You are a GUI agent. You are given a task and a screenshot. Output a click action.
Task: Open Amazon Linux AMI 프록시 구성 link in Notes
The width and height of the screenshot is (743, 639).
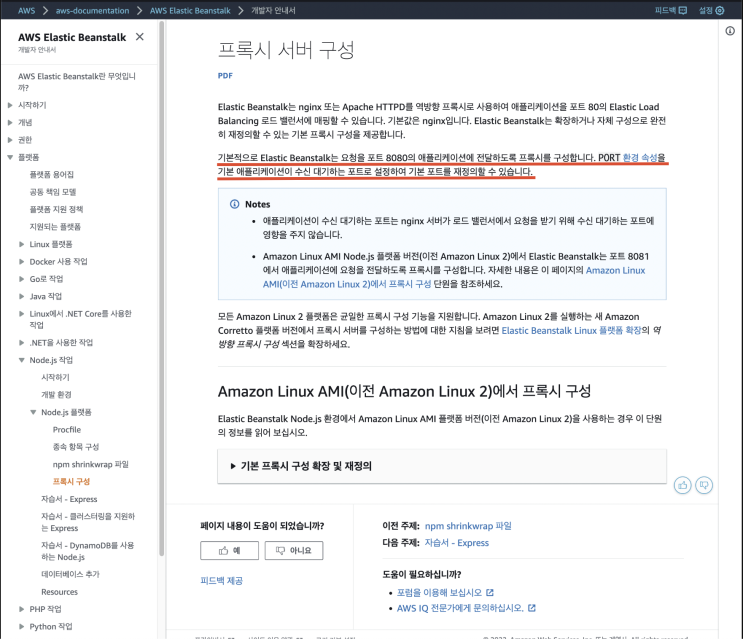454,277
